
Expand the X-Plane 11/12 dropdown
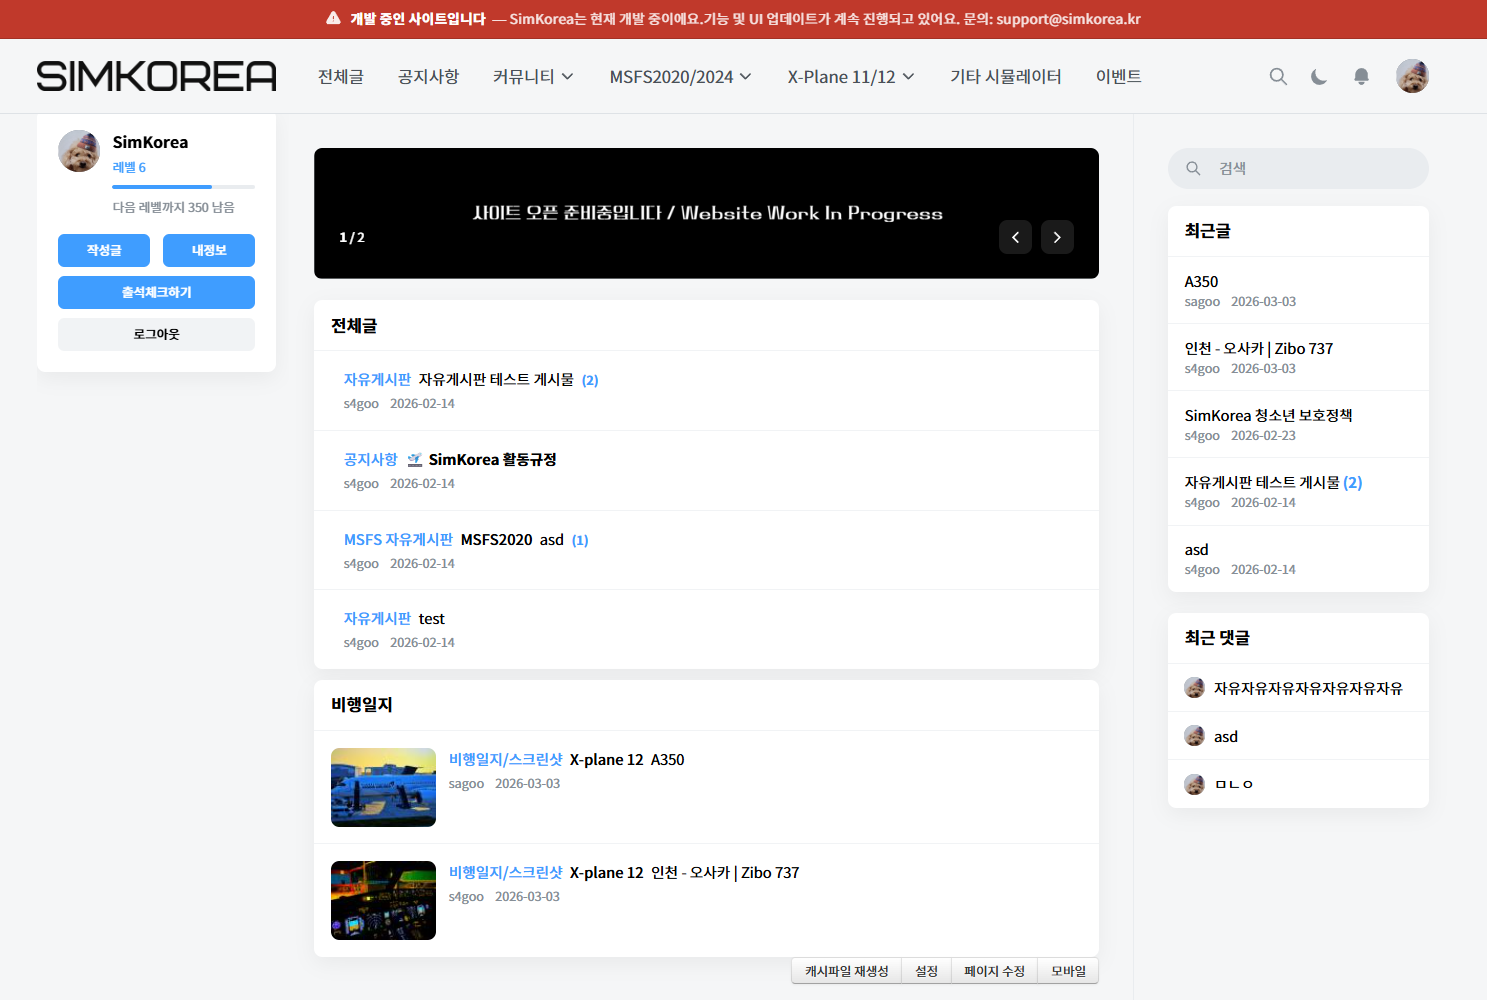tap(849, 76)
